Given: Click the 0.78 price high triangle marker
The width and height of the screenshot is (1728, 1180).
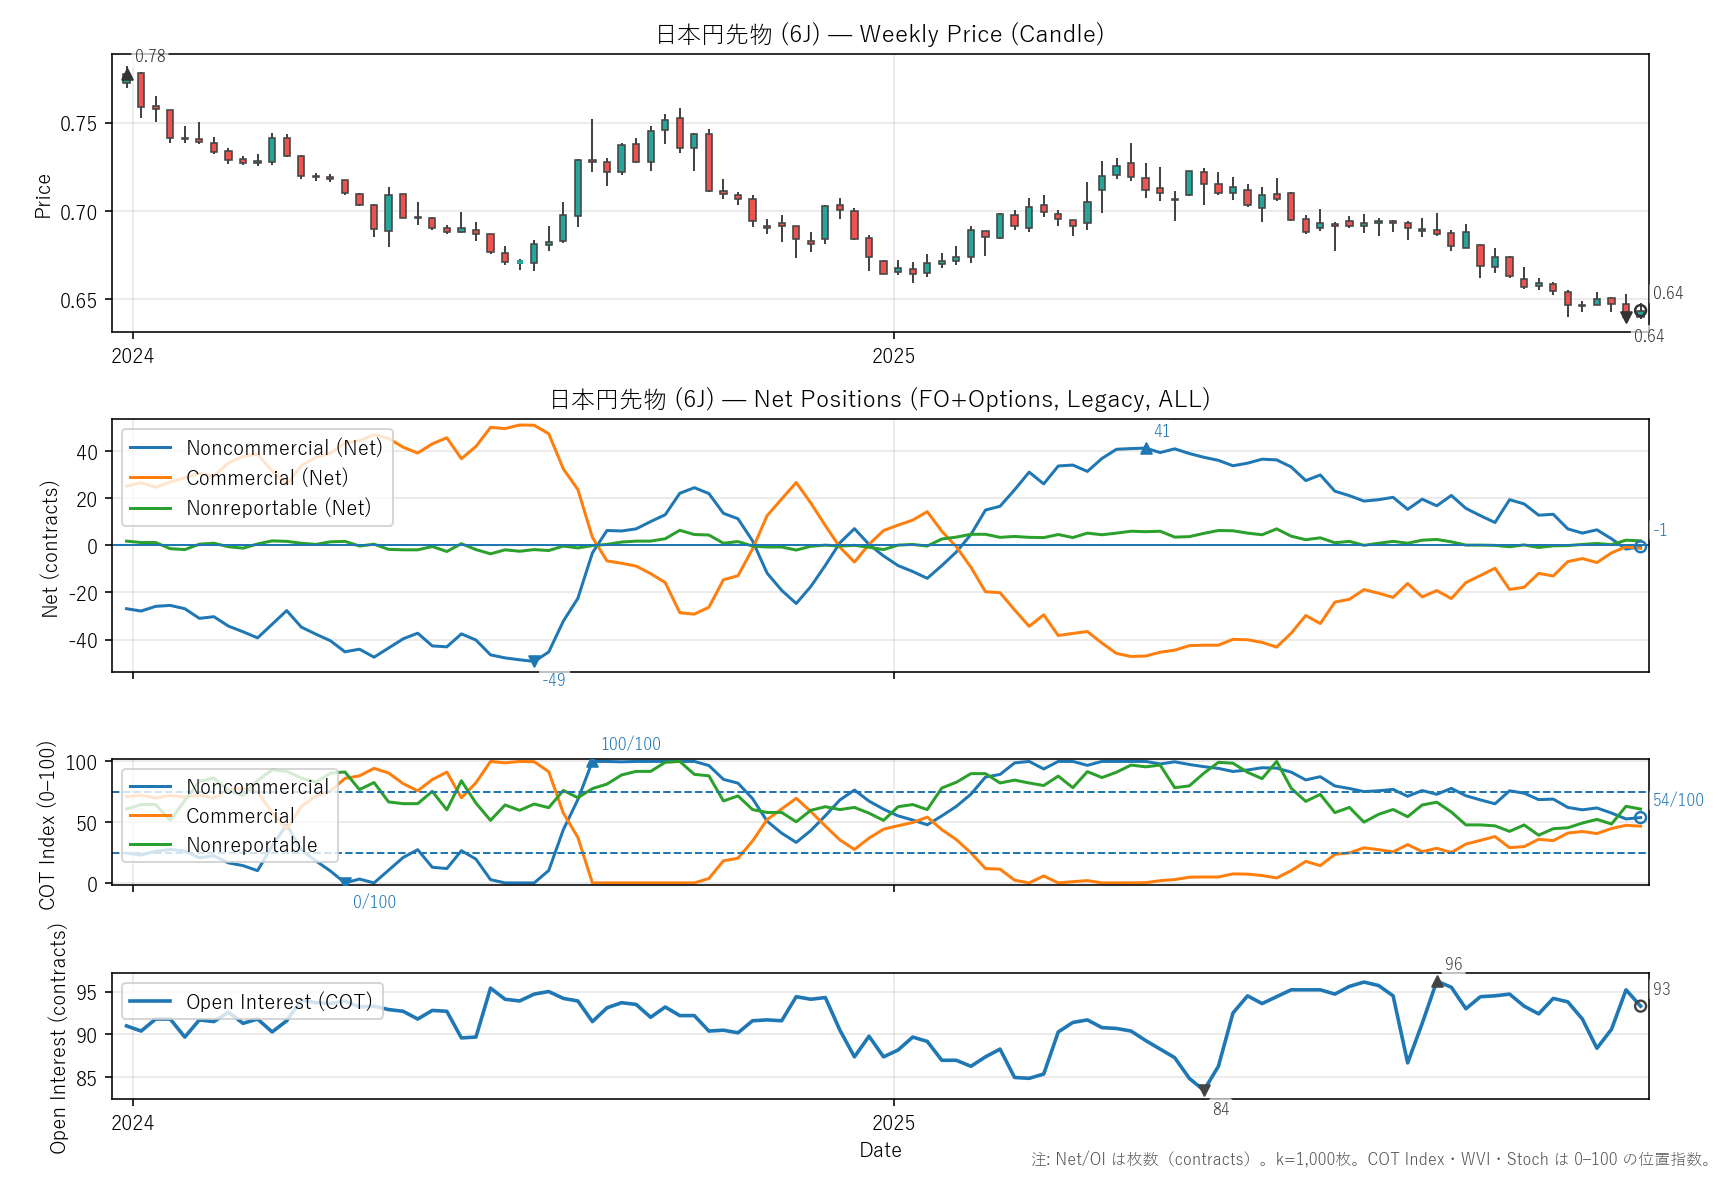Looking at the screenshot, I should point(127,75).
